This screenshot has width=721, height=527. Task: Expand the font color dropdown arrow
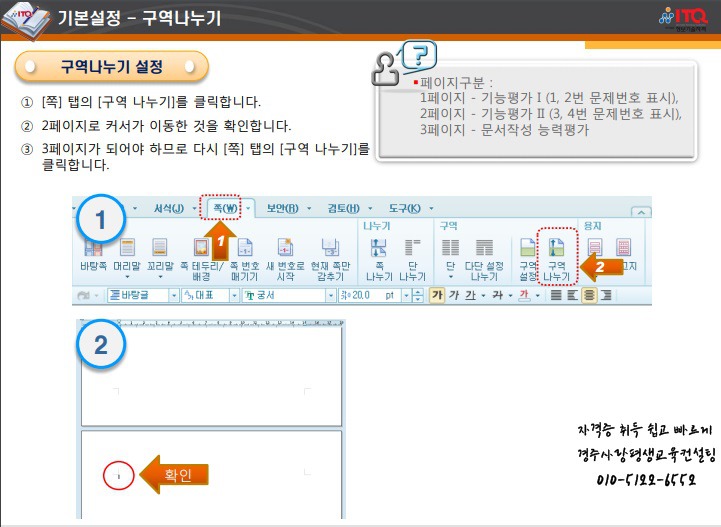[538, 295]
